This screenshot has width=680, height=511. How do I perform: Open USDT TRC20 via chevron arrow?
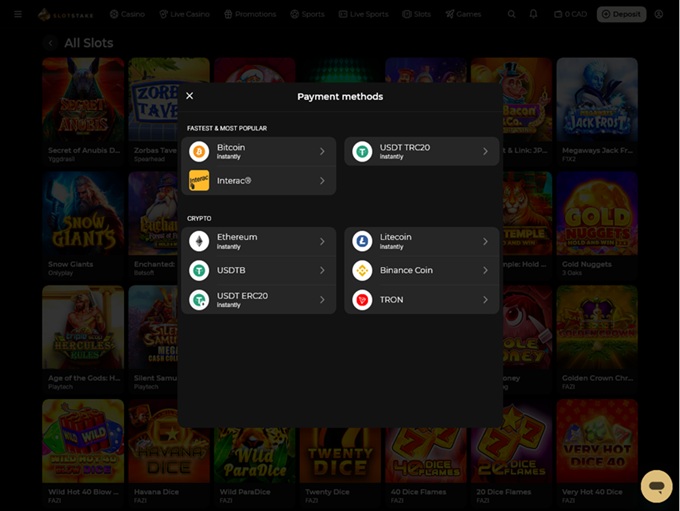[485, 151]
